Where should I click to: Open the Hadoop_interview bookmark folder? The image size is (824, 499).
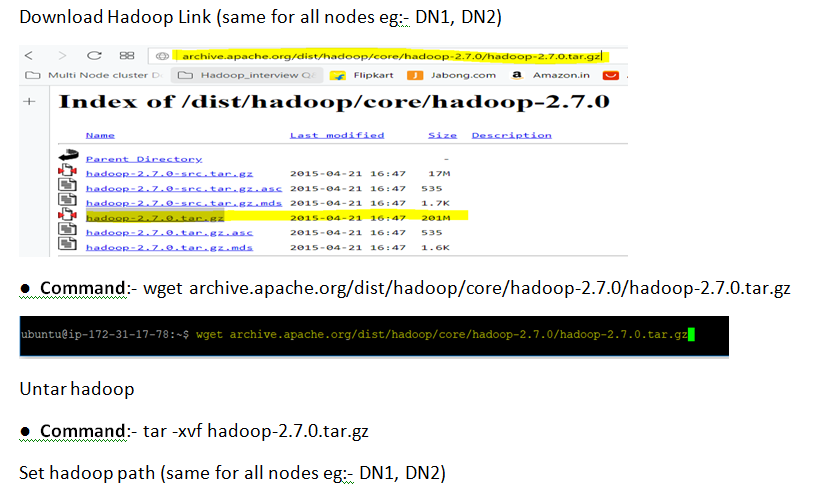pyautogui.click(x=247, y=75)
